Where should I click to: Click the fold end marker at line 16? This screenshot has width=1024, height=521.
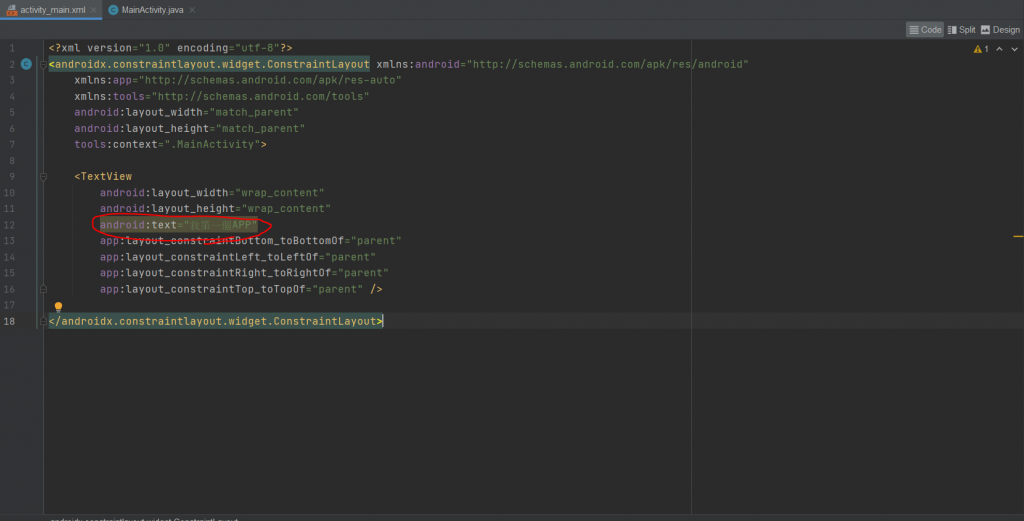[43, 289]
